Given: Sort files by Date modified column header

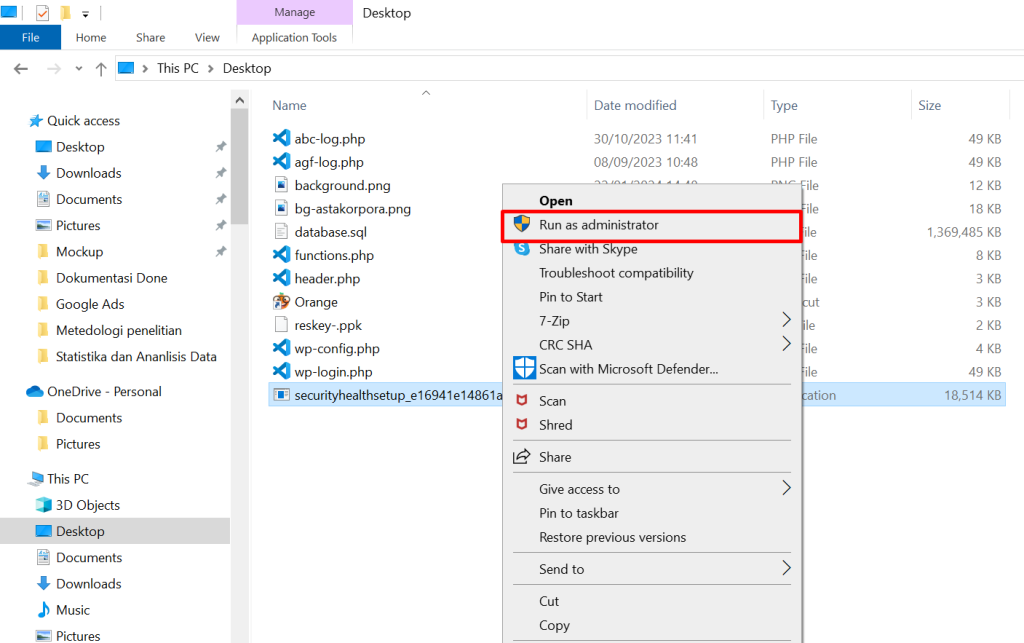Looking at the screenshot, I should (635, 105).
